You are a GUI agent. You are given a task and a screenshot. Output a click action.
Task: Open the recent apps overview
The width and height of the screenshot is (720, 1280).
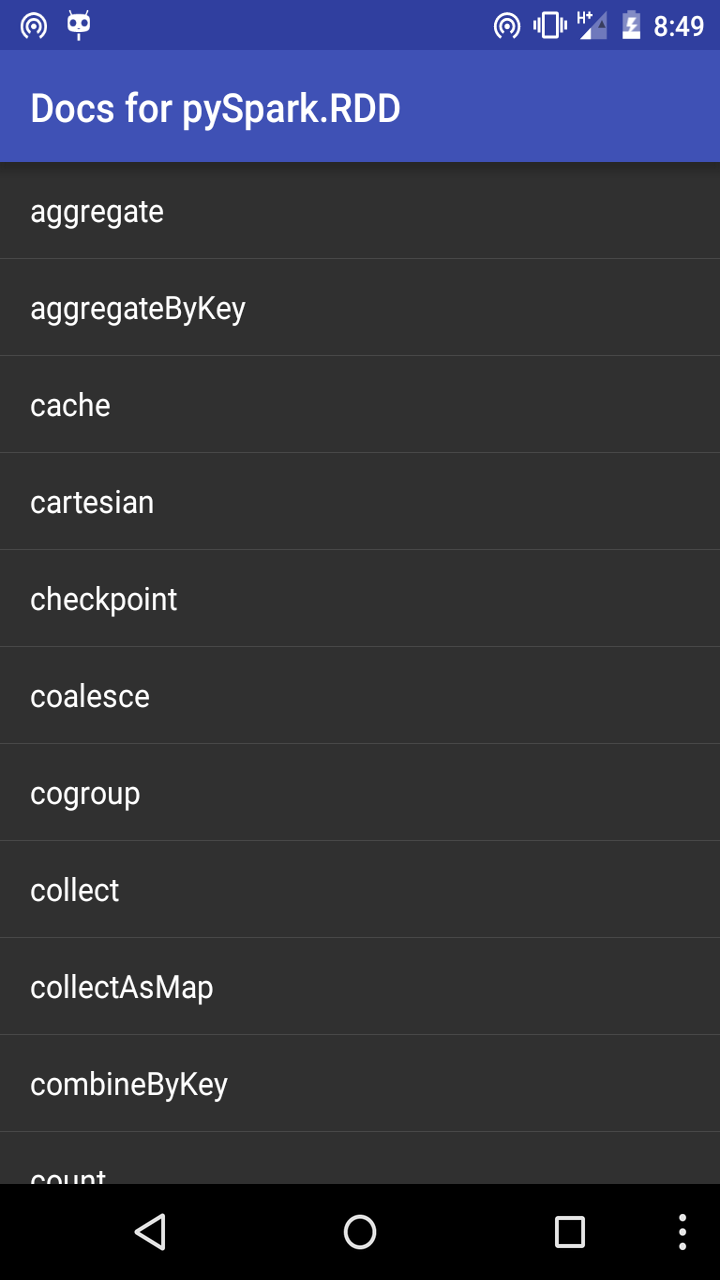[569, 1231]
